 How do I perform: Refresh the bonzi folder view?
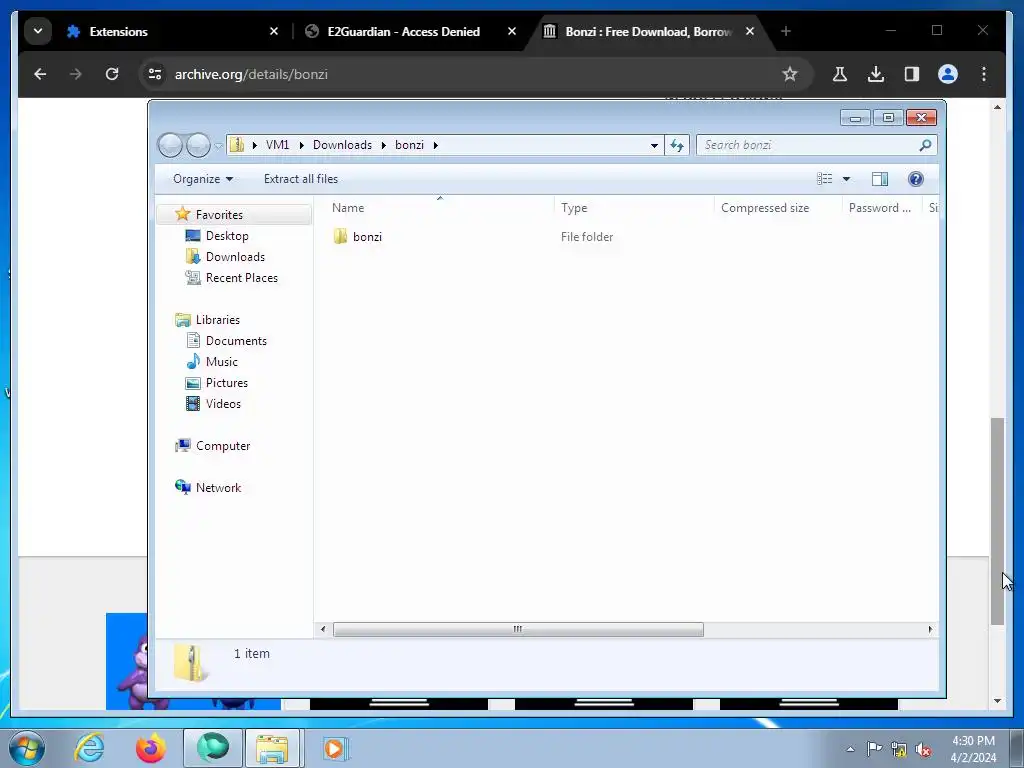click(x=677, y=146)
